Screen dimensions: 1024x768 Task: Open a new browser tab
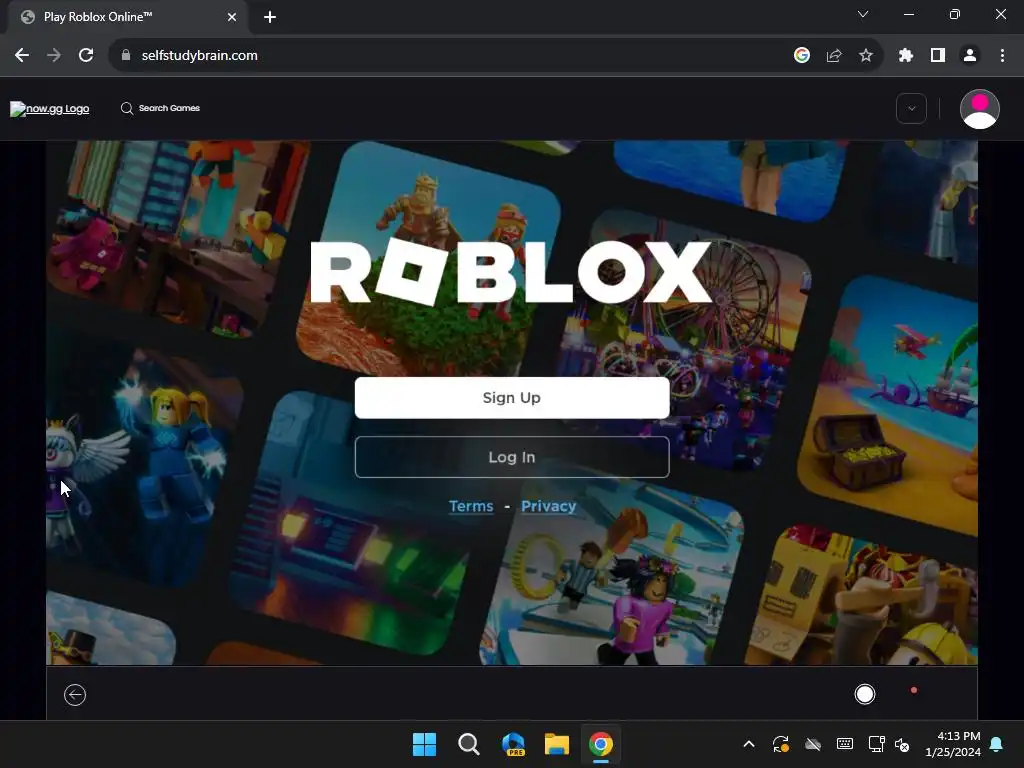tap(270, 17)
